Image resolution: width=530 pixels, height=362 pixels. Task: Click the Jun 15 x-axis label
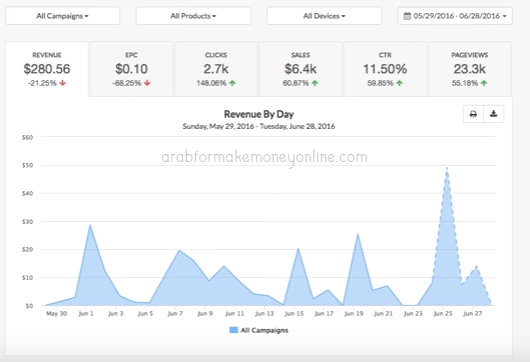click(294, 314)
